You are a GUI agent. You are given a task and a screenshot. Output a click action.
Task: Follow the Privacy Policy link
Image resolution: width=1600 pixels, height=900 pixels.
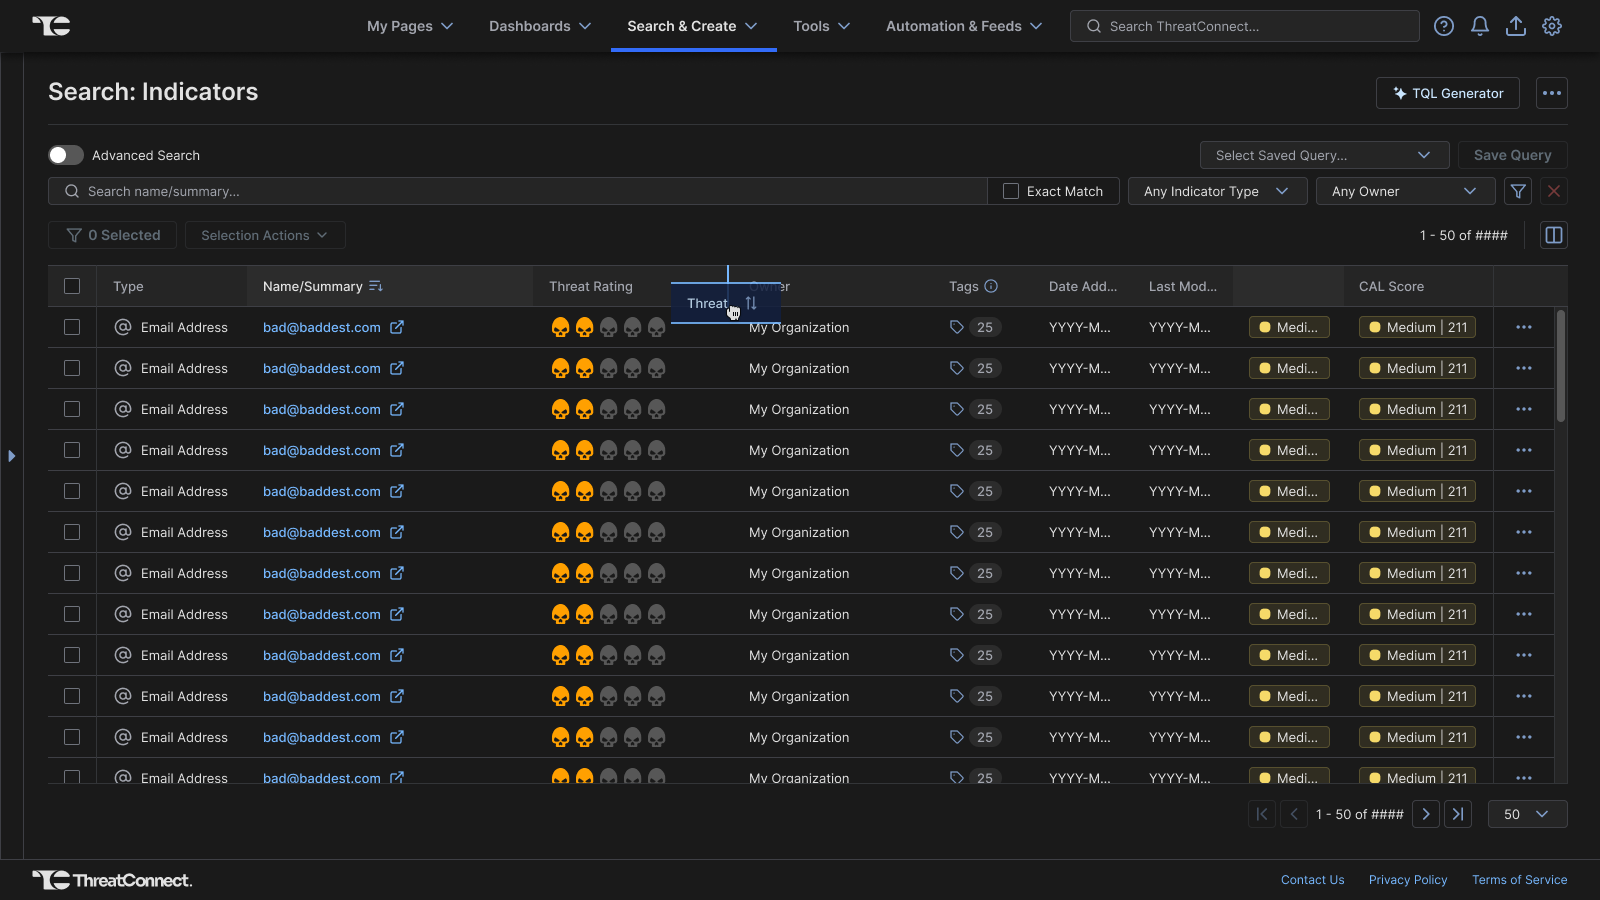click(1408, 880)
